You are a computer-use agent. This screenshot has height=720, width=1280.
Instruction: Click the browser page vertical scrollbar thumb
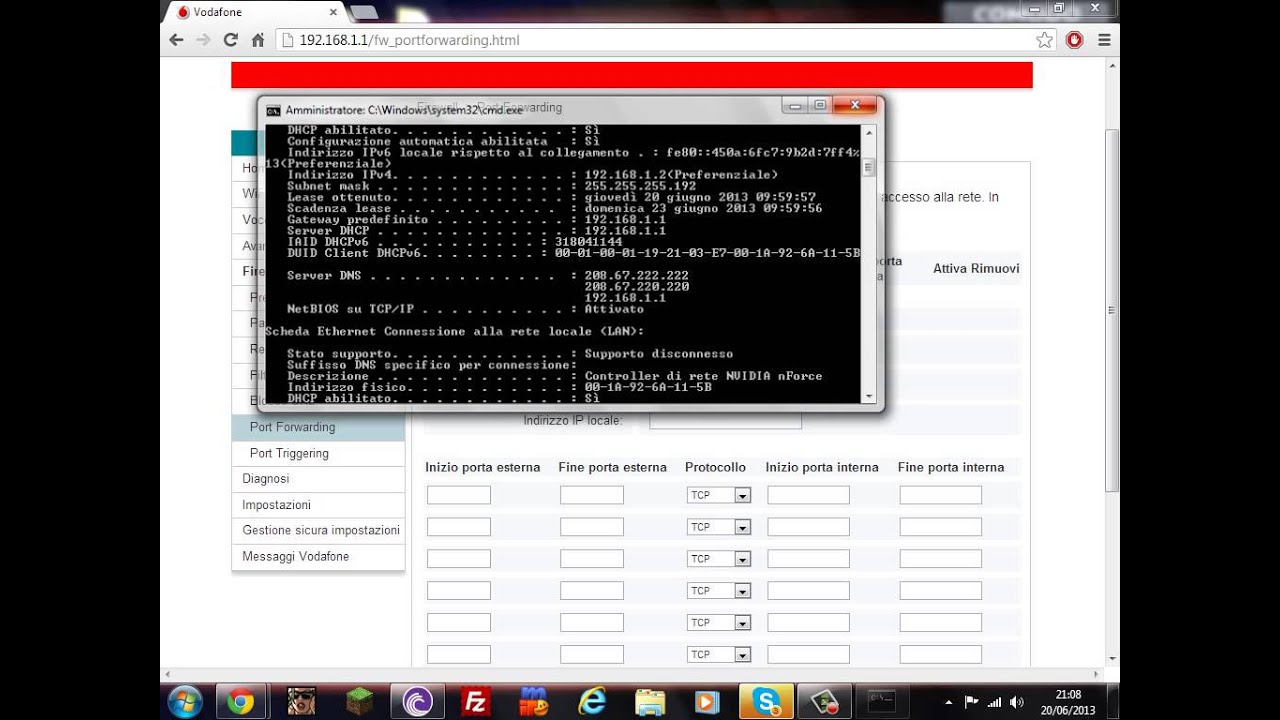coord(1112,310)
